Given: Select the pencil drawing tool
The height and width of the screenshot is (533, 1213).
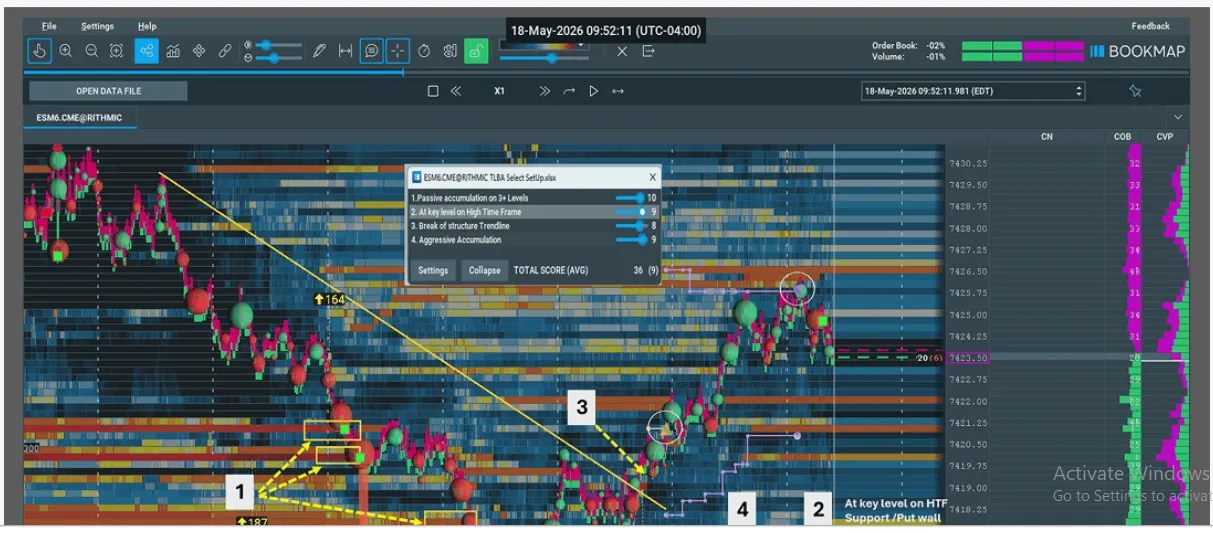Looking at the screenshot, I should coord(319,51).
